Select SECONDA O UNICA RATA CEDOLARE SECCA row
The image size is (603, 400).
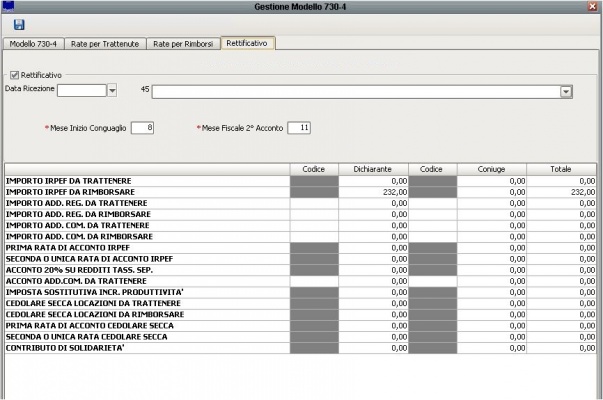[87, 337]
